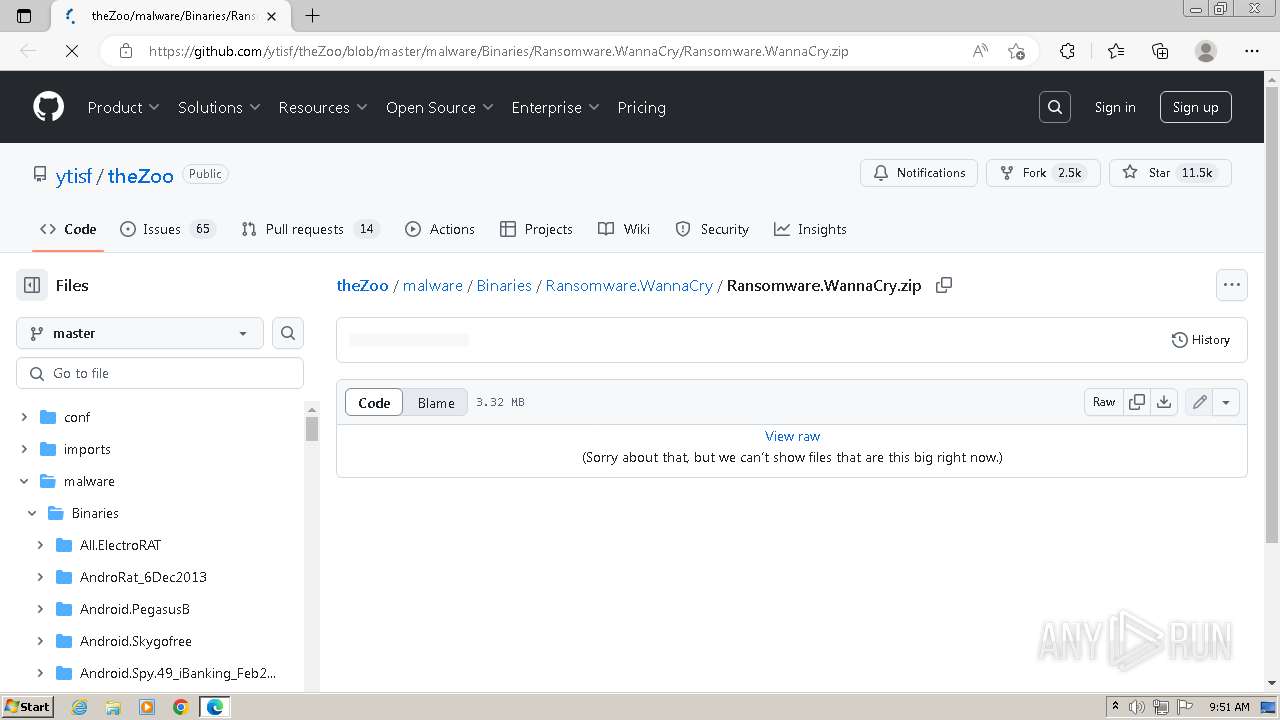Expand the Solutions menu

219,107
